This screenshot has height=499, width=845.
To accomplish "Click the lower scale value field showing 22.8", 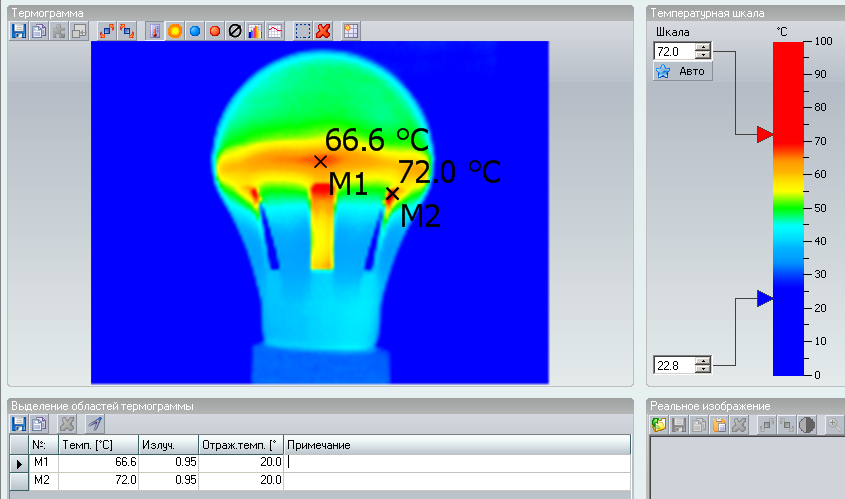I will (674, 365).
